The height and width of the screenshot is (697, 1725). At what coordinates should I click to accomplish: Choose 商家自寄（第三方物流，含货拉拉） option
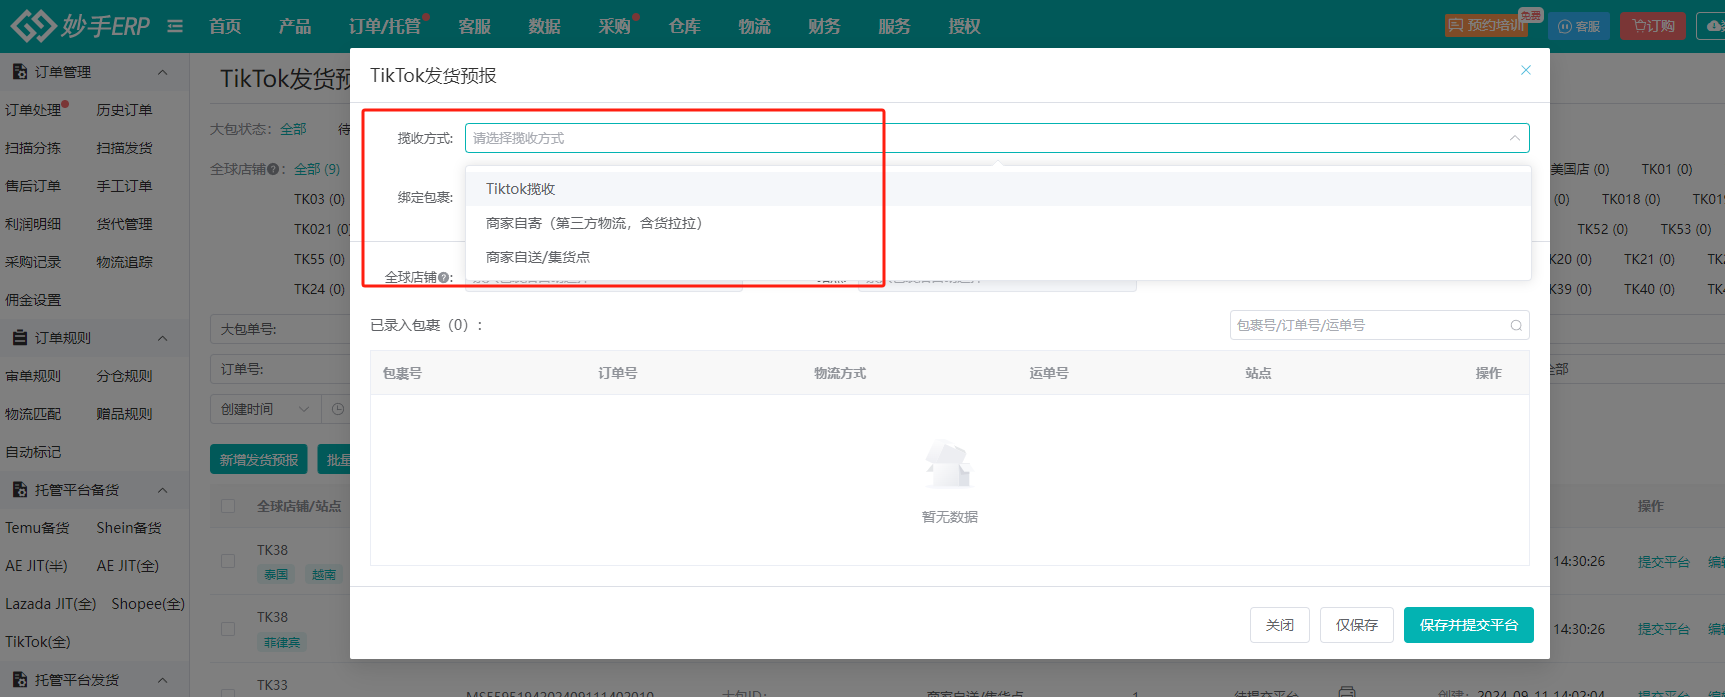click(x=998, y=223)
